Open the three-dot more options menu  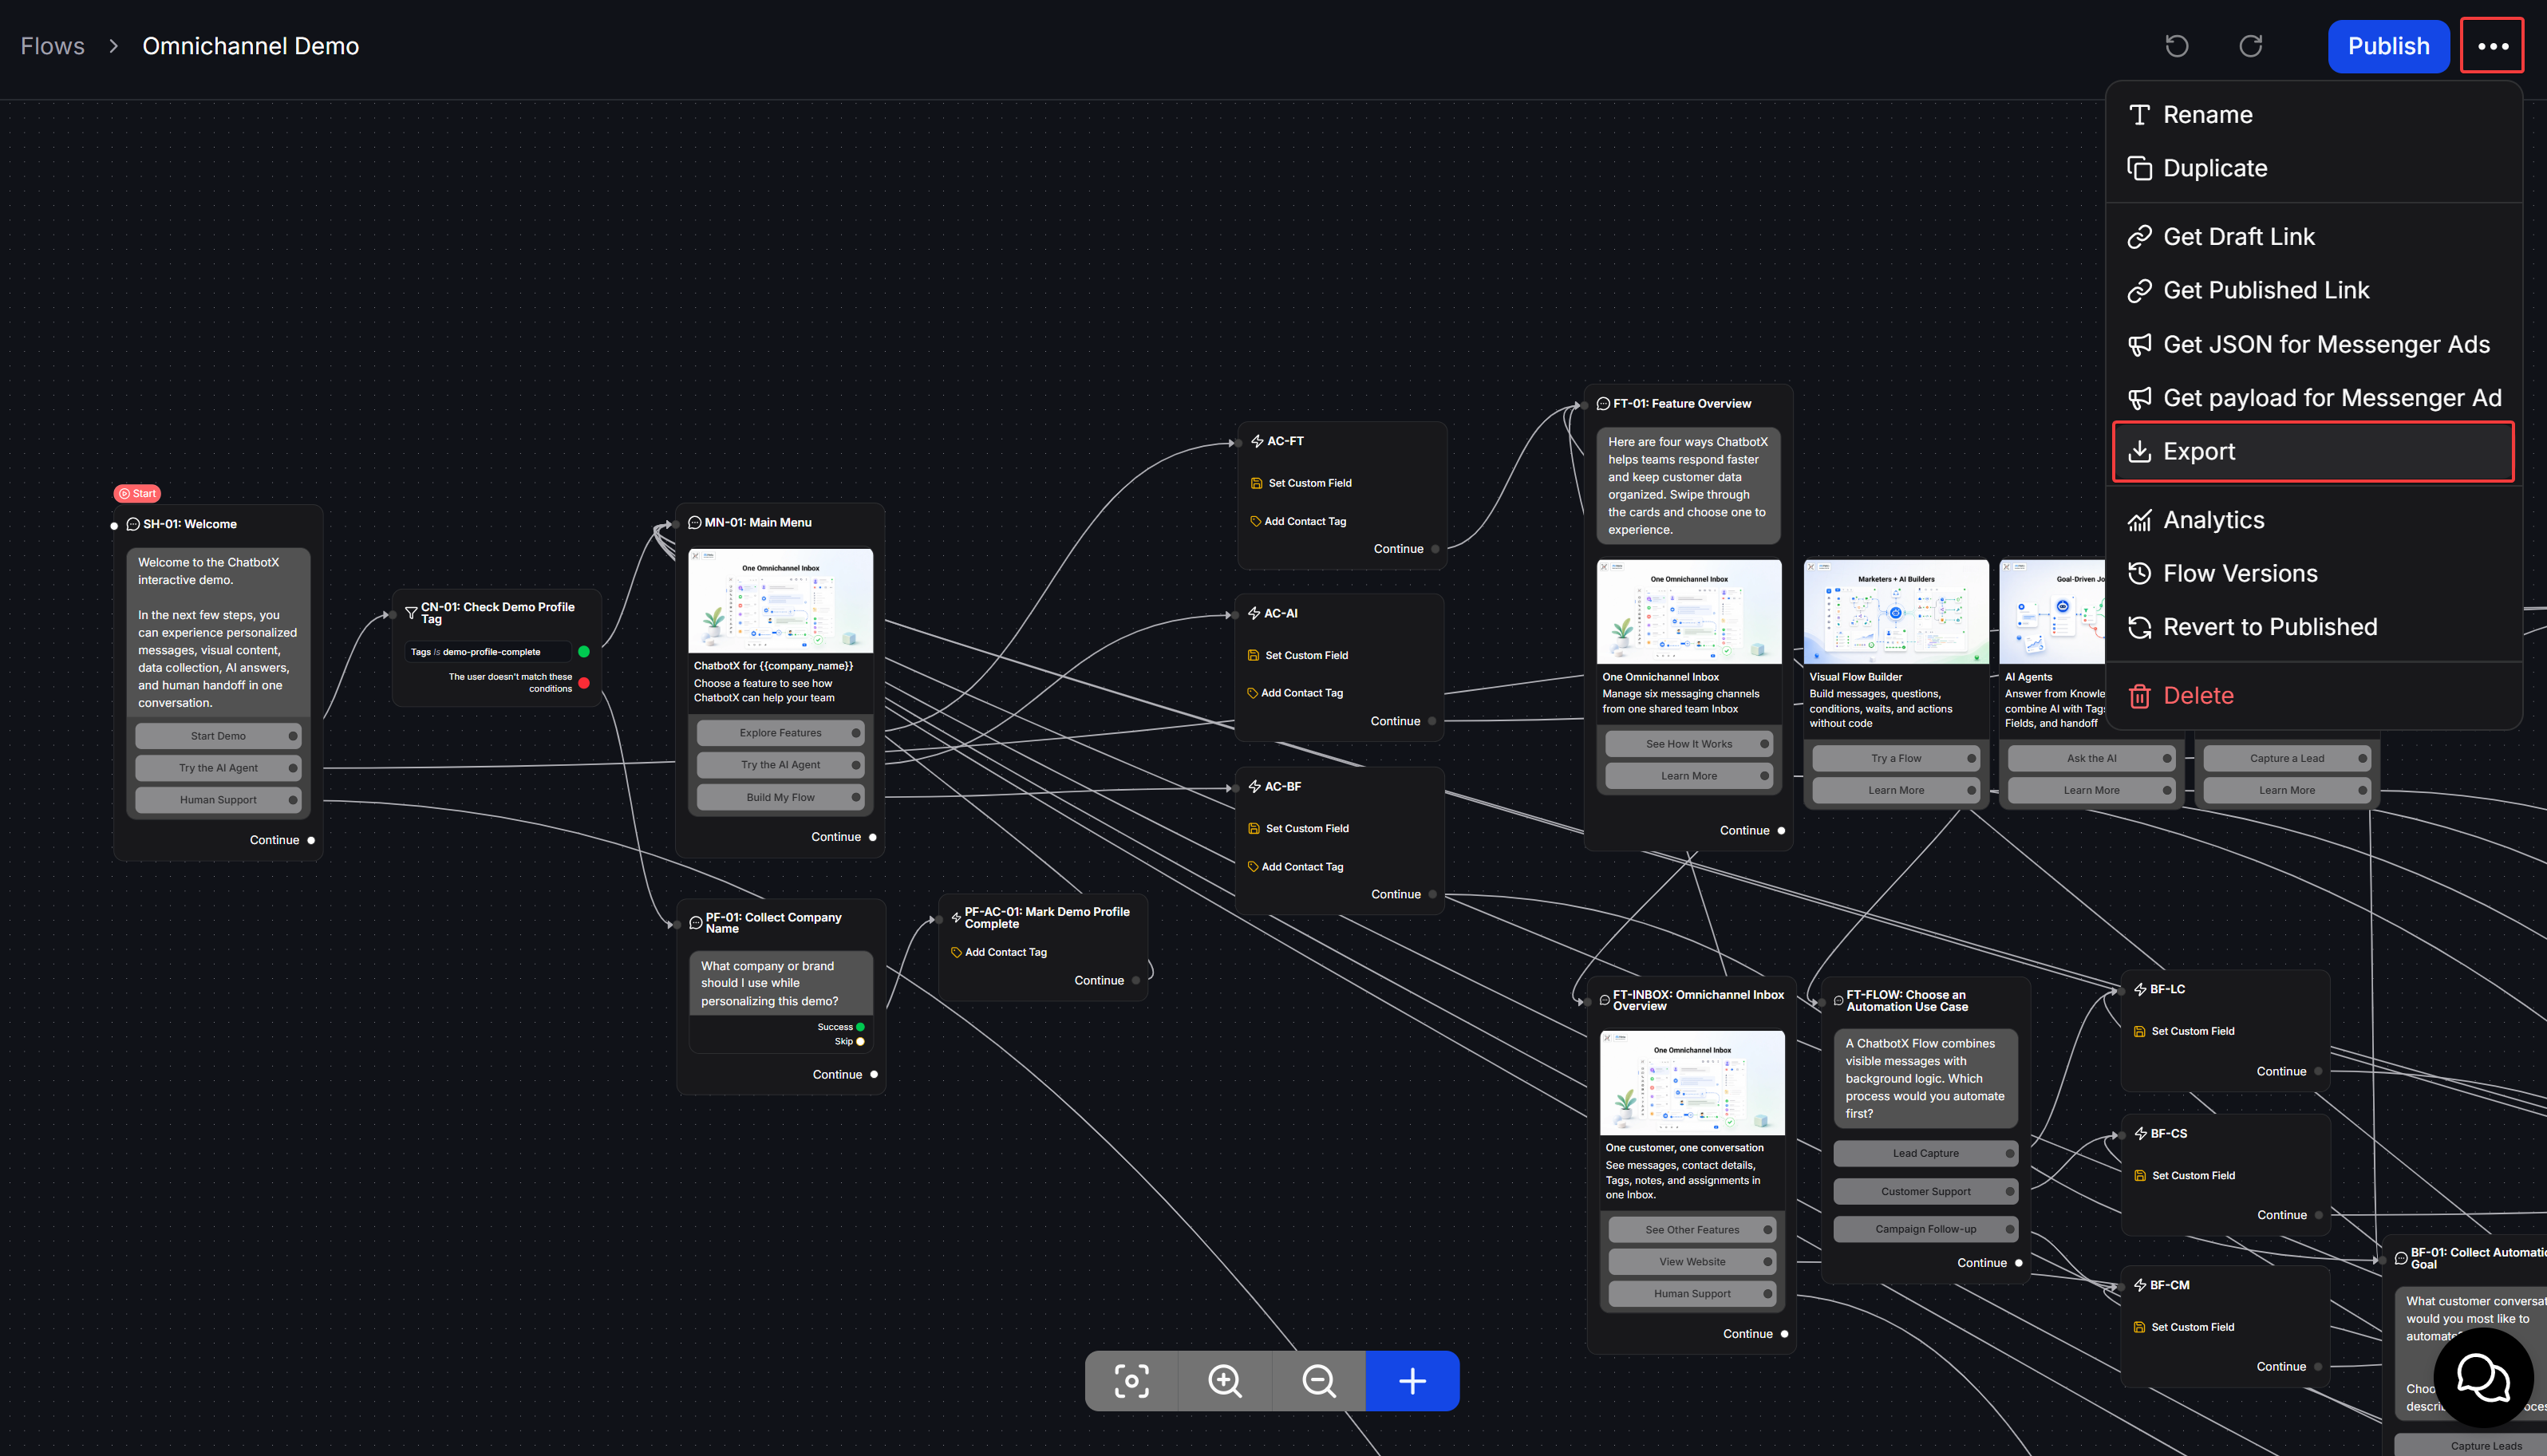click(2492, 46)
